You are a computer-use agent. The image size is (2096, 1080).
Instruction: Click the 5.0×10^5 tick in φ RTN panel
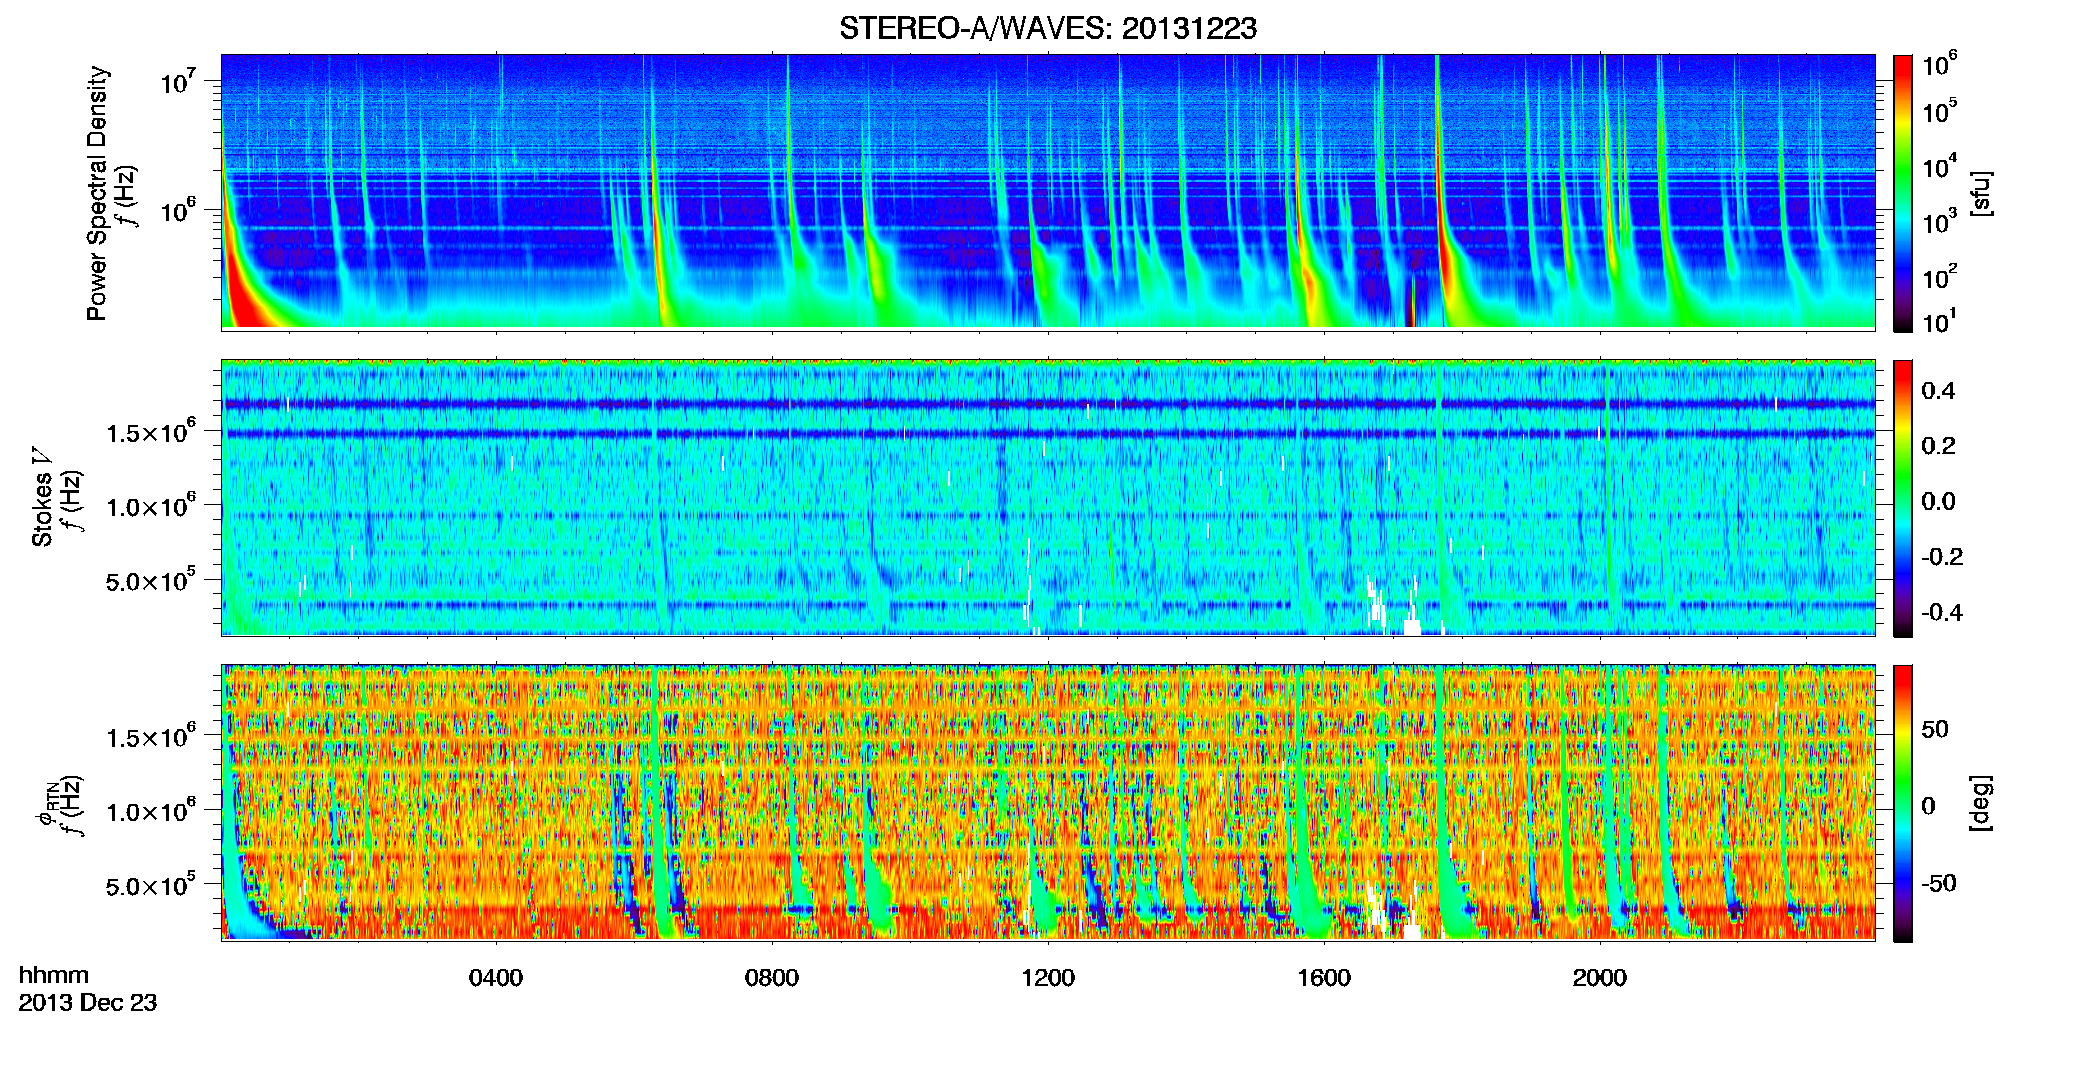click(x=151, y=884)
